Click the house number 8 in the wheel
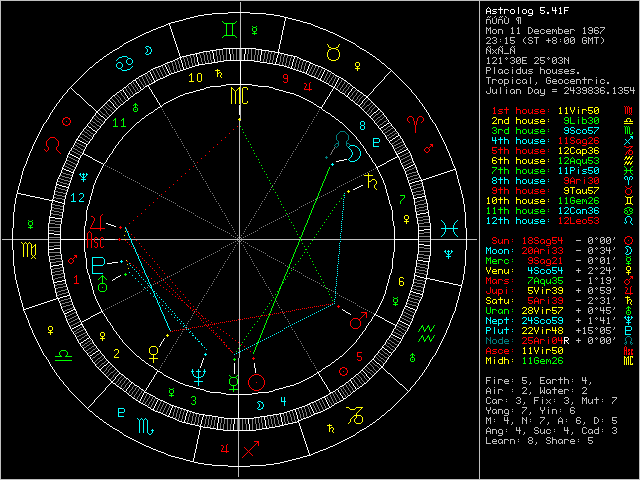Screen dimensions: 640x480 [x=362, y=126]
